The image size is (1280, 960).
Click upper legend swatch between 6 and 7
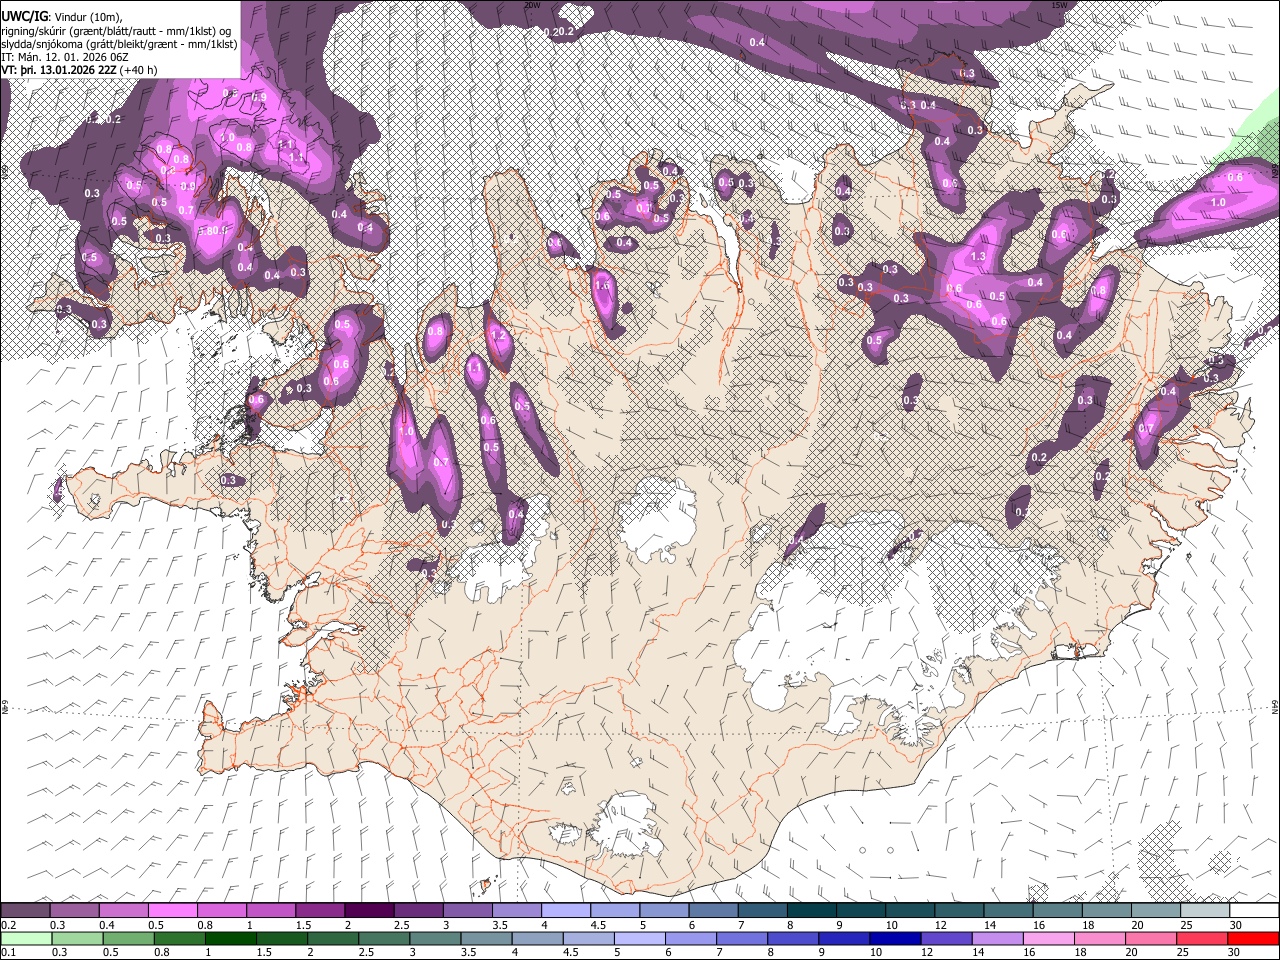tap(713, 911)
